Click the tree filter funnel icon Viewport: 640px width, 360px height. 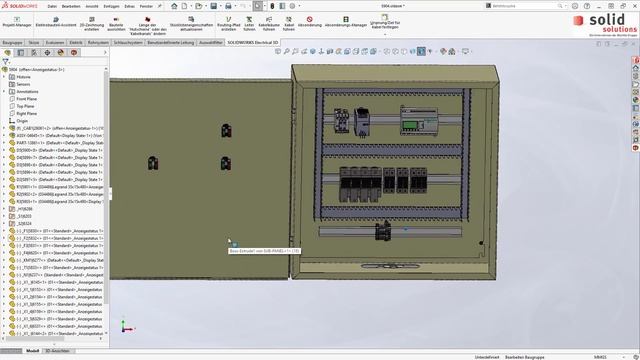pyautogui.click(x=6, y=62)
